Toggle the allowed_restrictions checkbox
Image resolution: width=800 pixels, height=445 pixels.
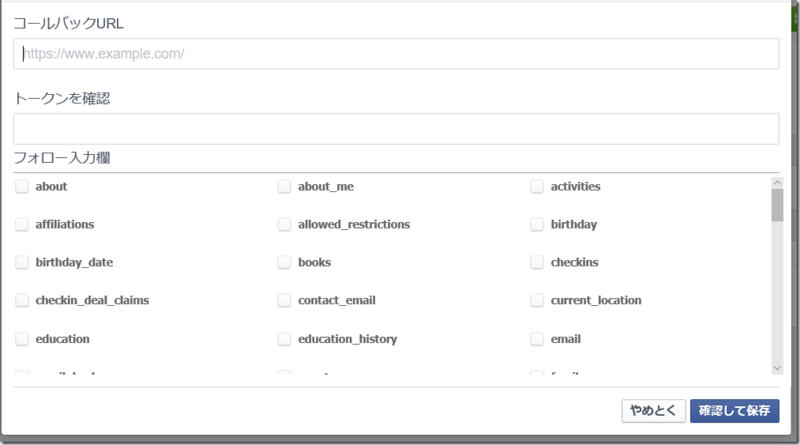tap(284, 224)
